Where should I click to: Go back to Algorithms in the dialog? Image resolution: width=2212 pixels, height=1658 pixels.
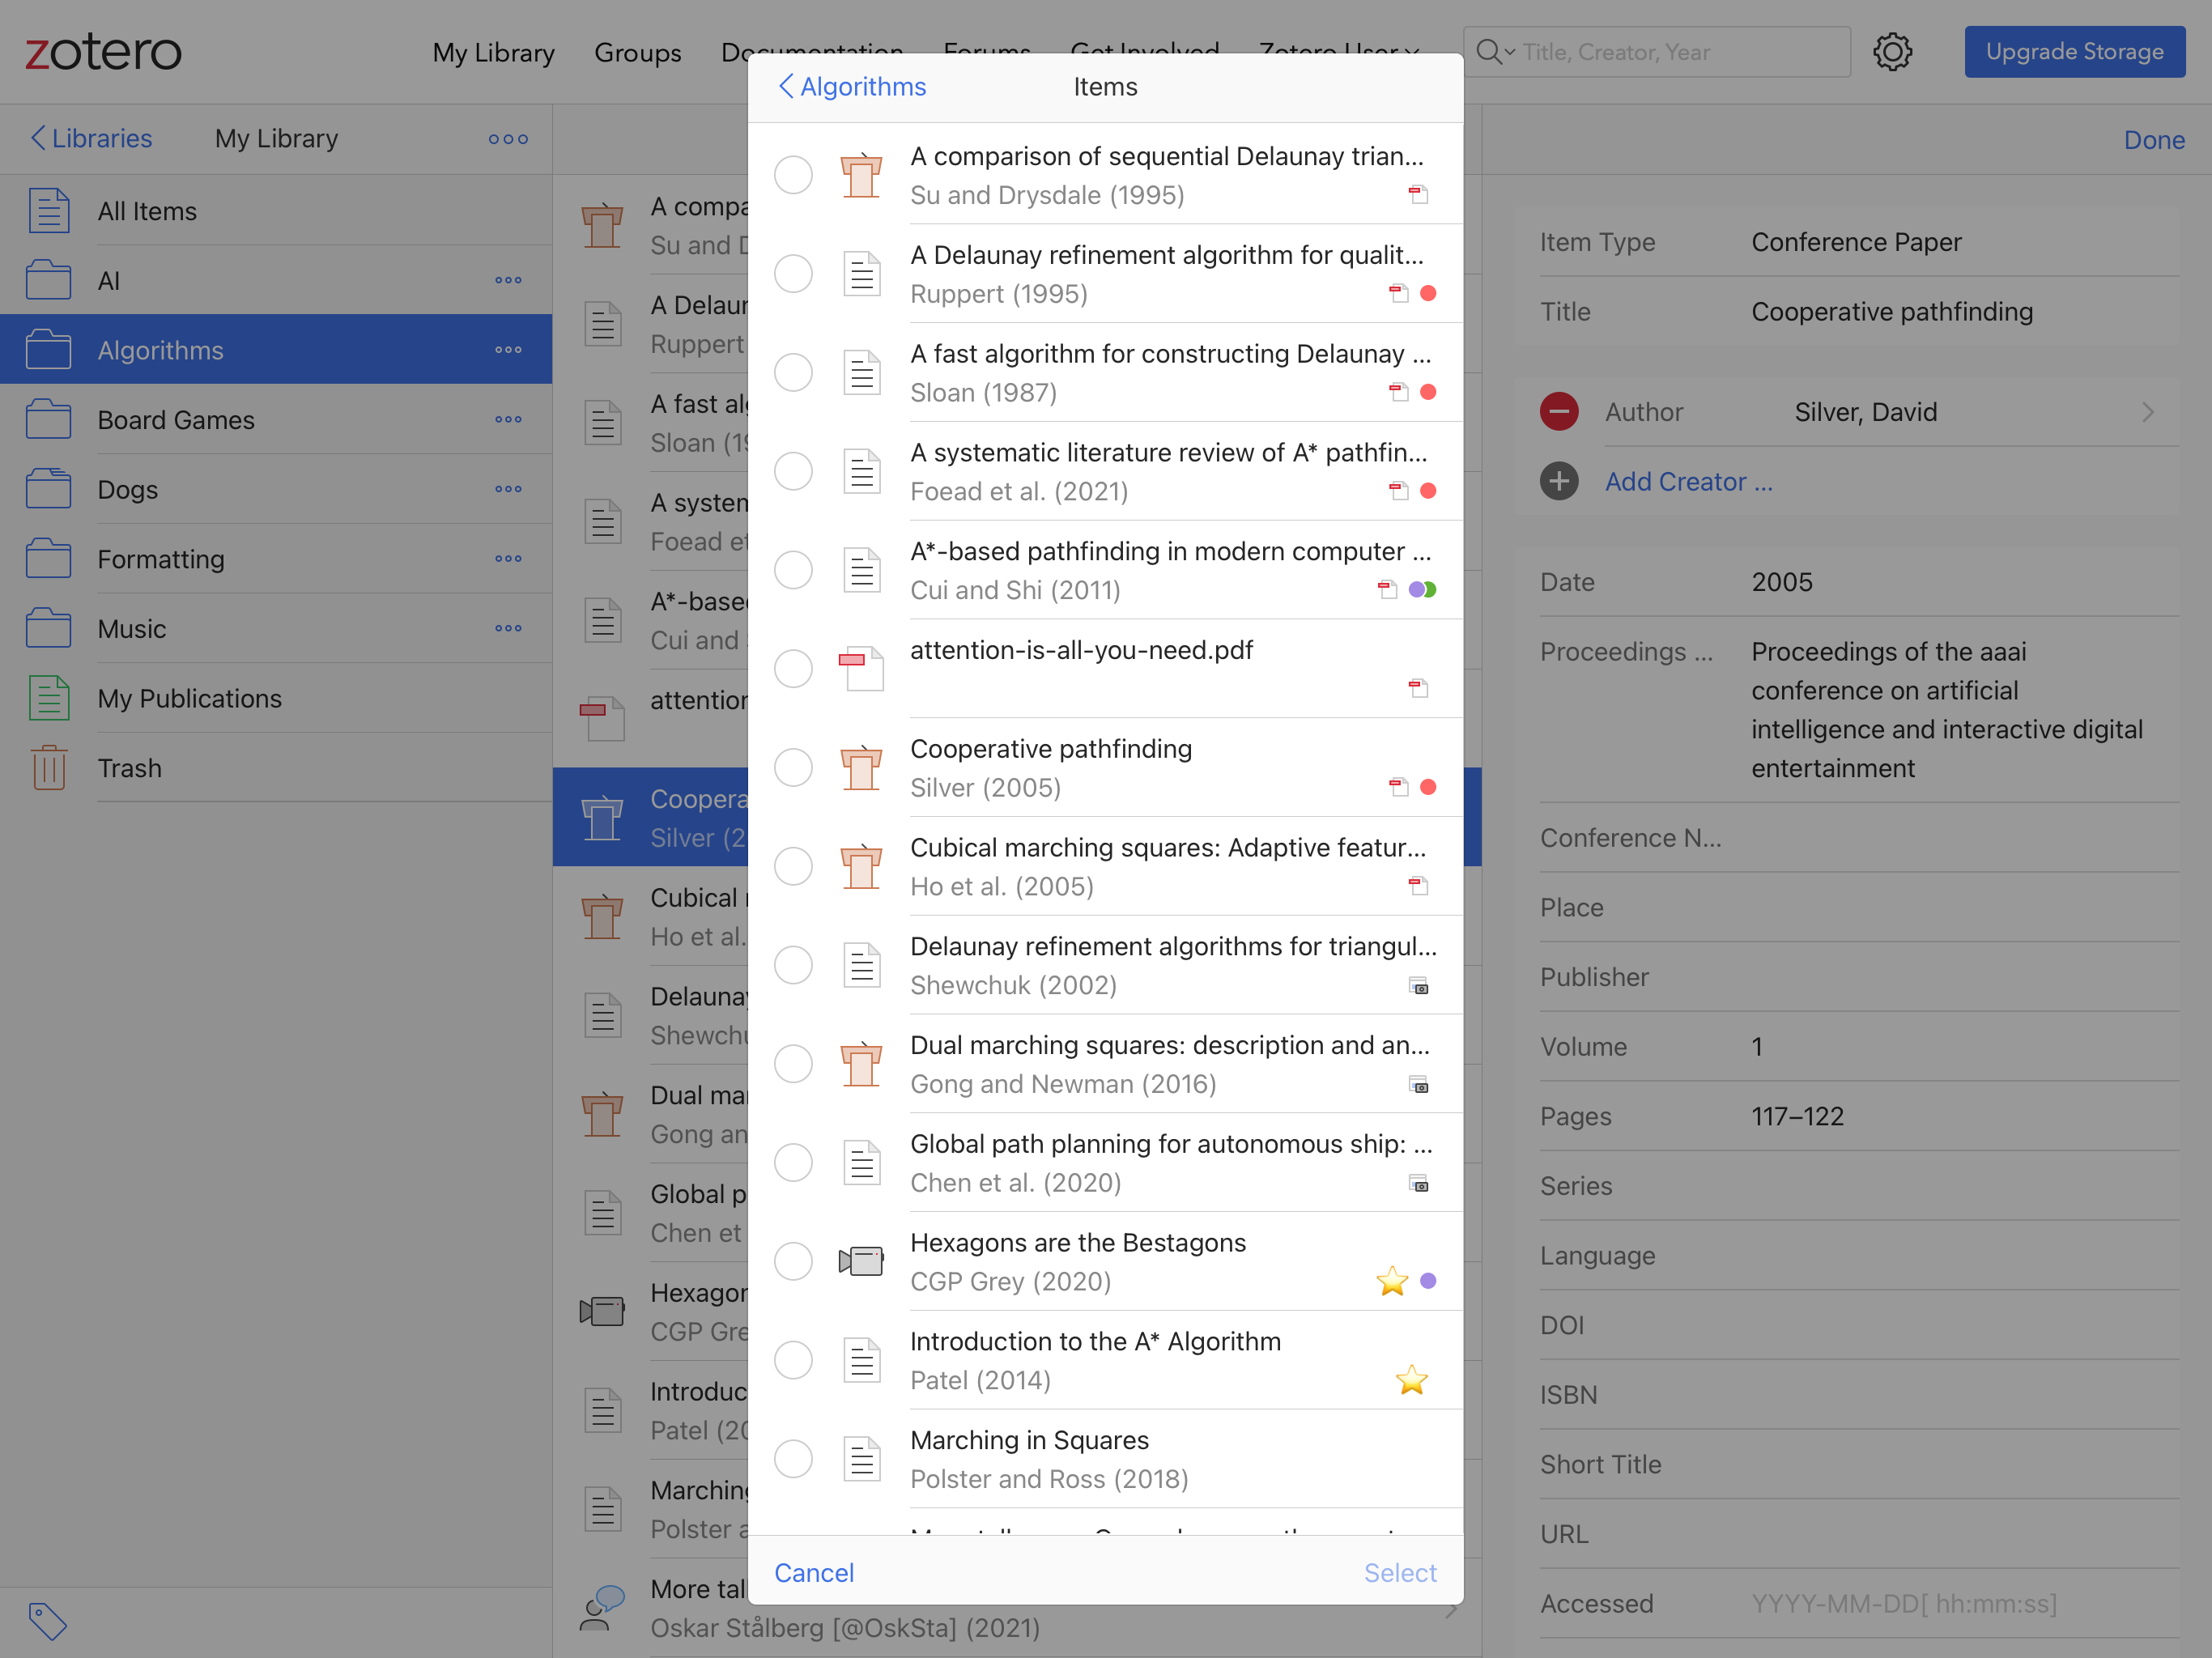(853, 87)
